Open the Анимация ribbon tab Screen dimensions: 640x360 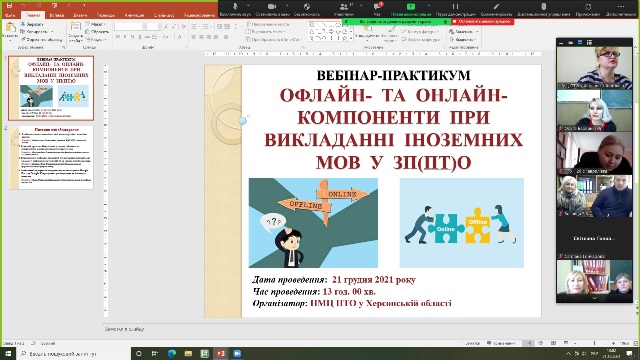pos(134,15)
